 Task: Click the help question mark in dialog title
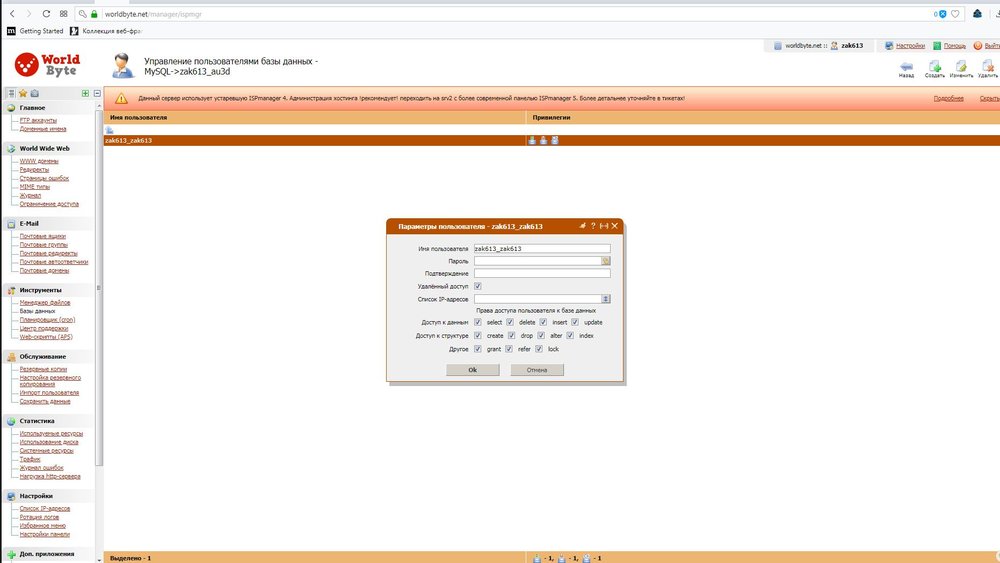coord(592,227)
